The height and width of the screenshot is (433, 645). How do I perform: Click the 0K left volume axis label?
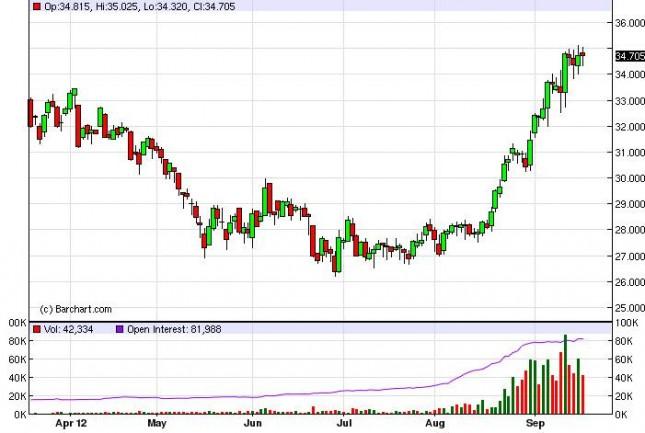pos(21,415)
